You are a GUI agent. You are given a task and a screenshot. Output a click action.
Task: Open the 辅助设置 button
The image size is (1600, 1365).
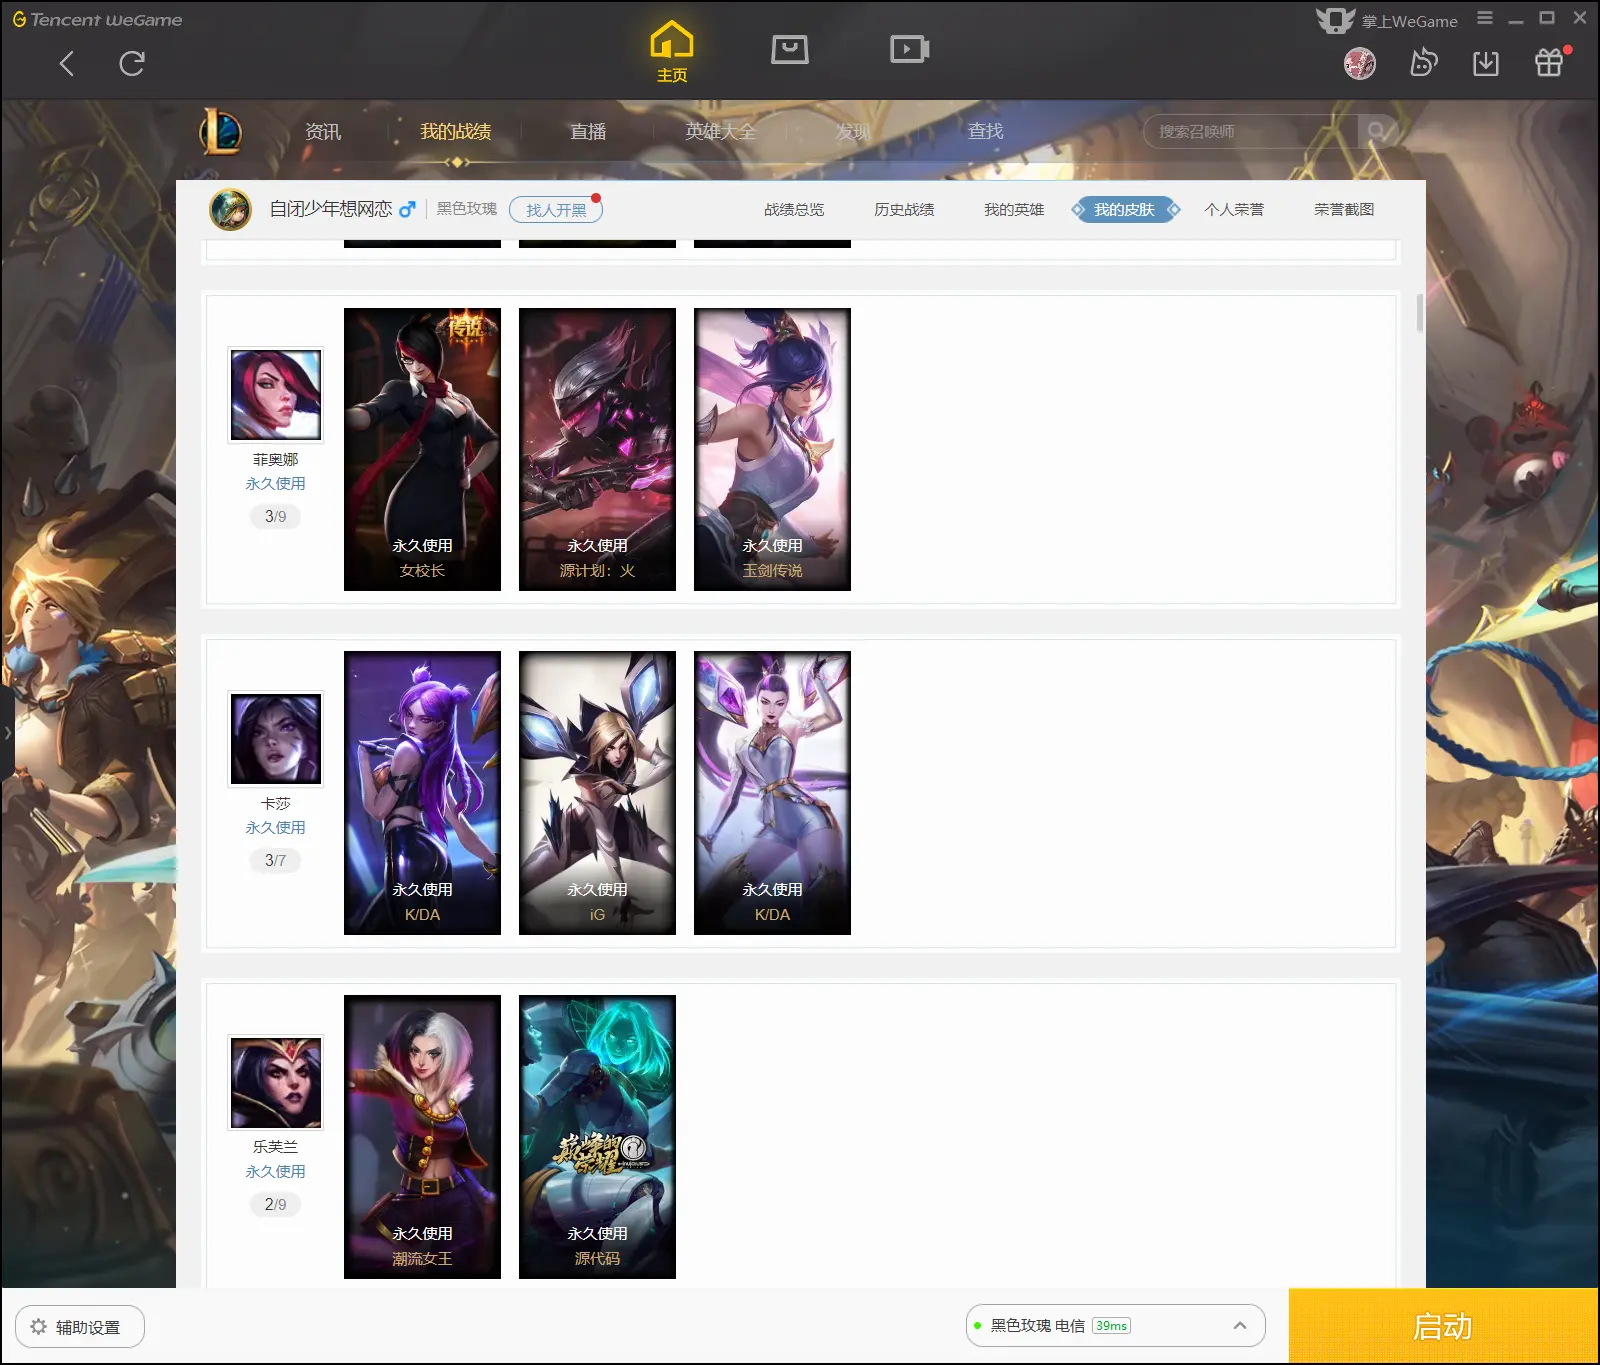click(80, 1326)
